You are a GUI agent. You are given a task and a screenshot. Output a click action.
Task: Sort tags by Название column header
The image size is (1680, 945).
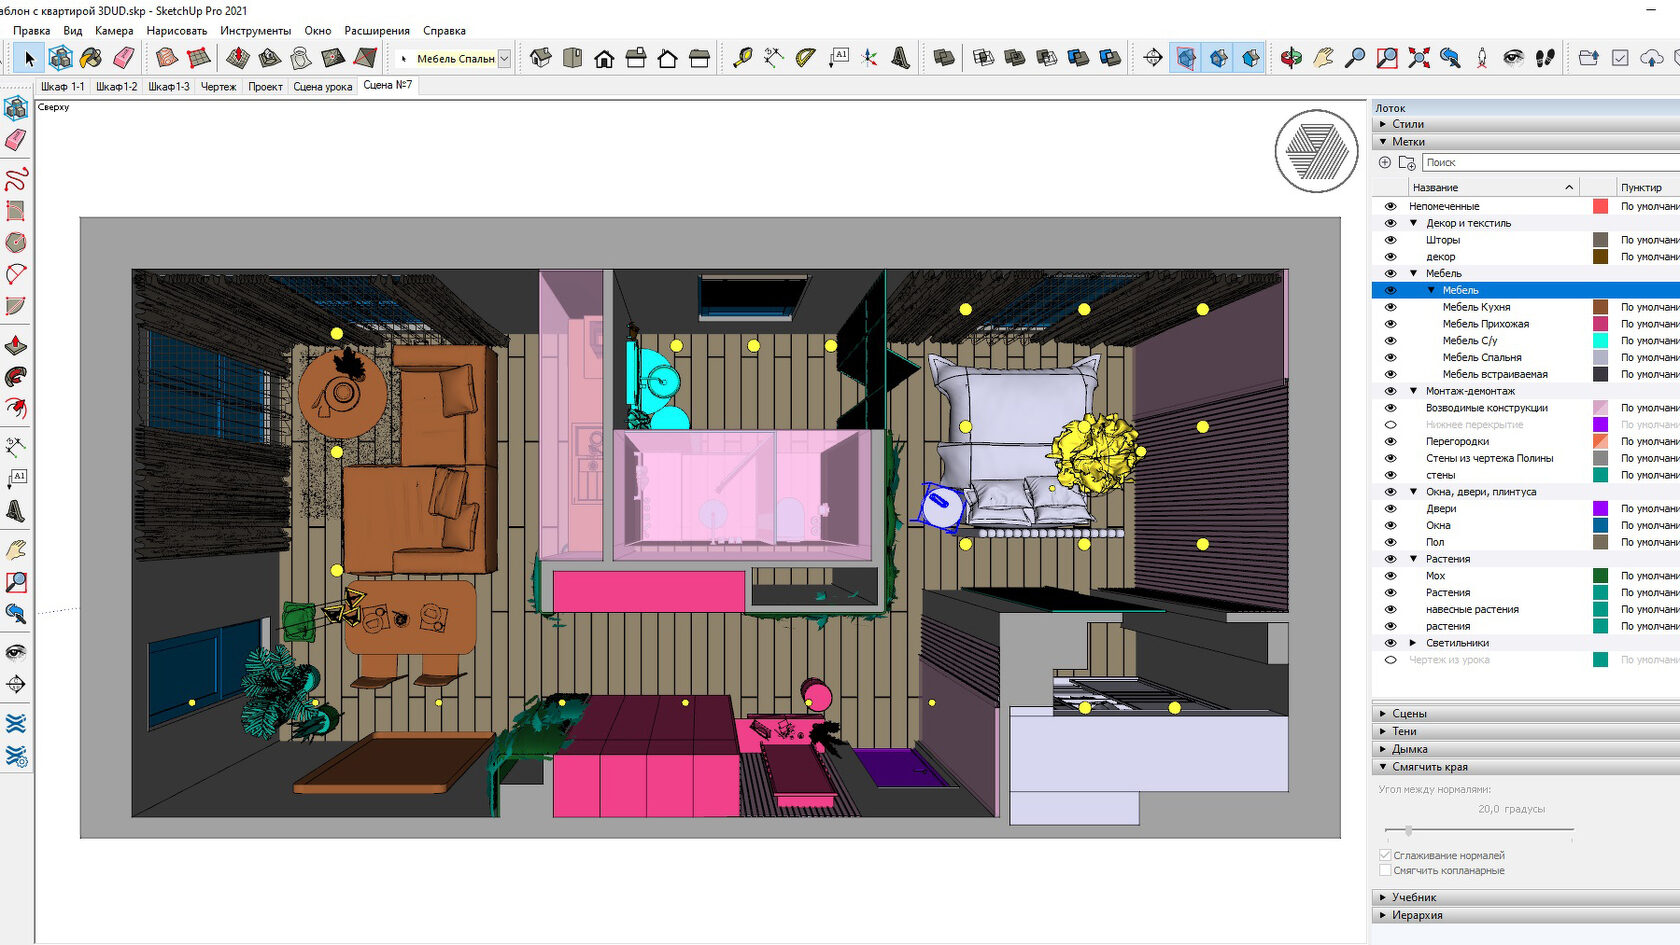[x=1493, y=187]
